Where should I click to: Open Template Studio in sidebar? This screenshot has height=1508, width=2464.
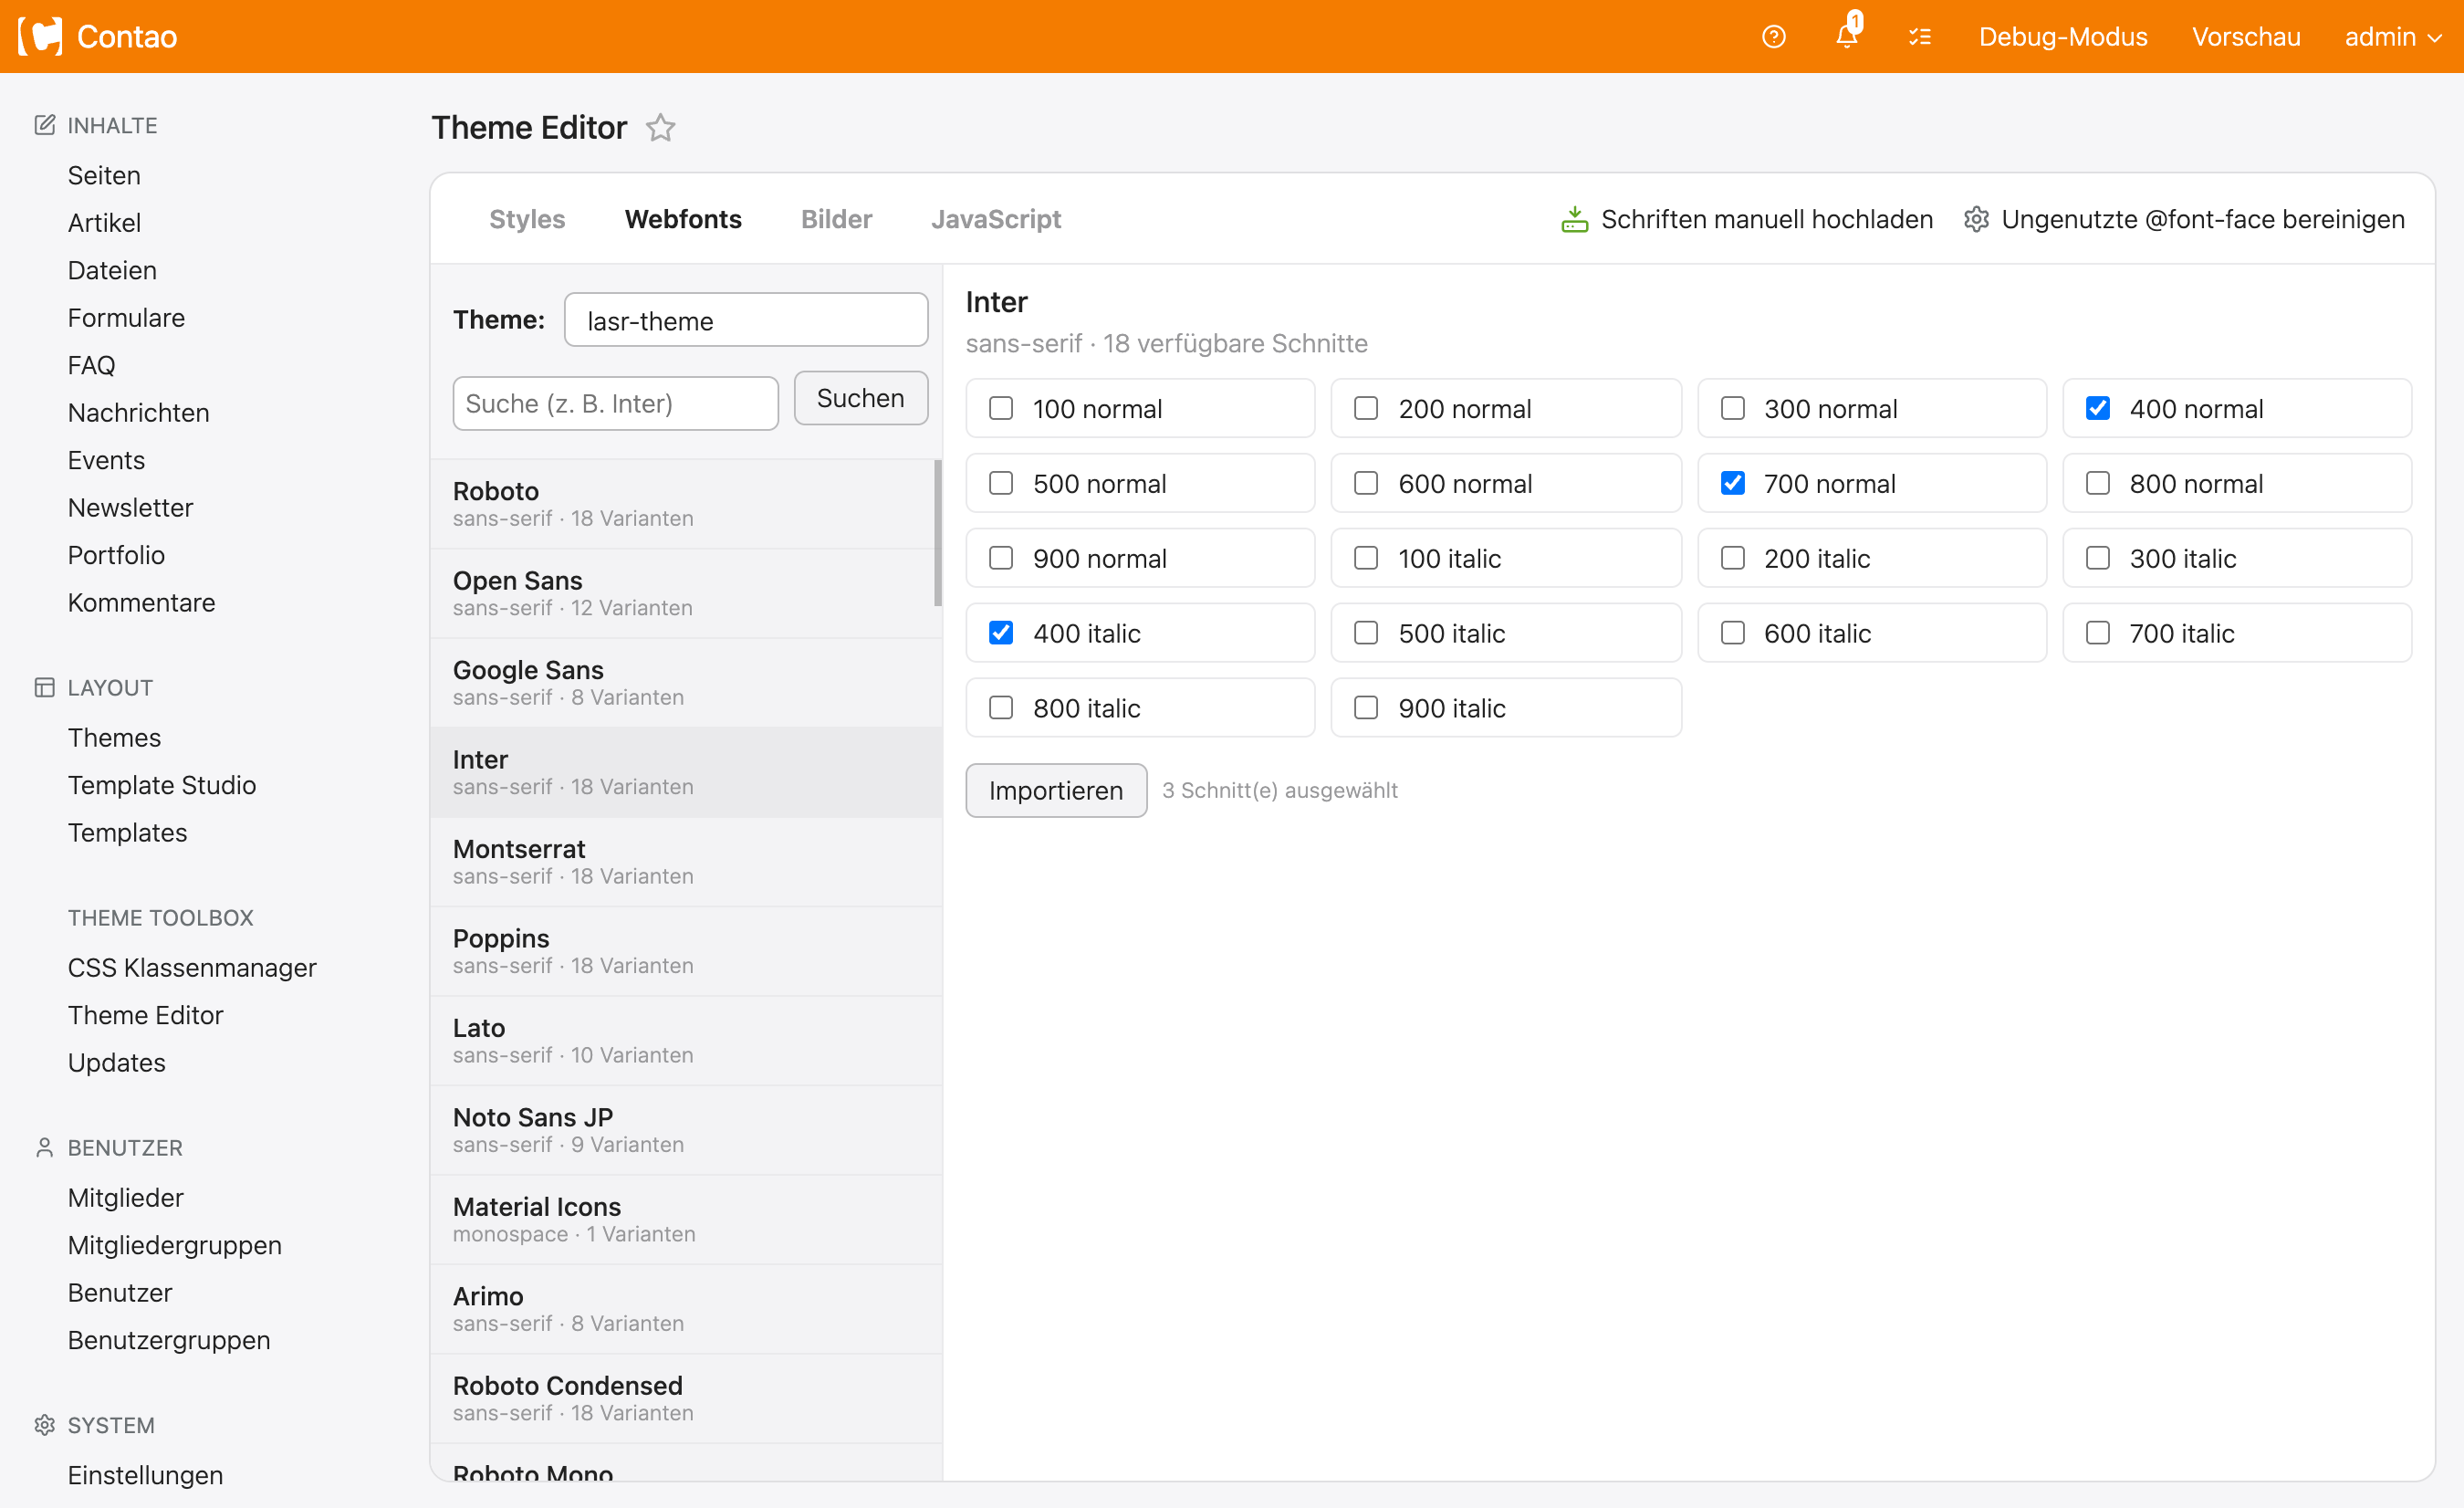[x=162, y=785]
